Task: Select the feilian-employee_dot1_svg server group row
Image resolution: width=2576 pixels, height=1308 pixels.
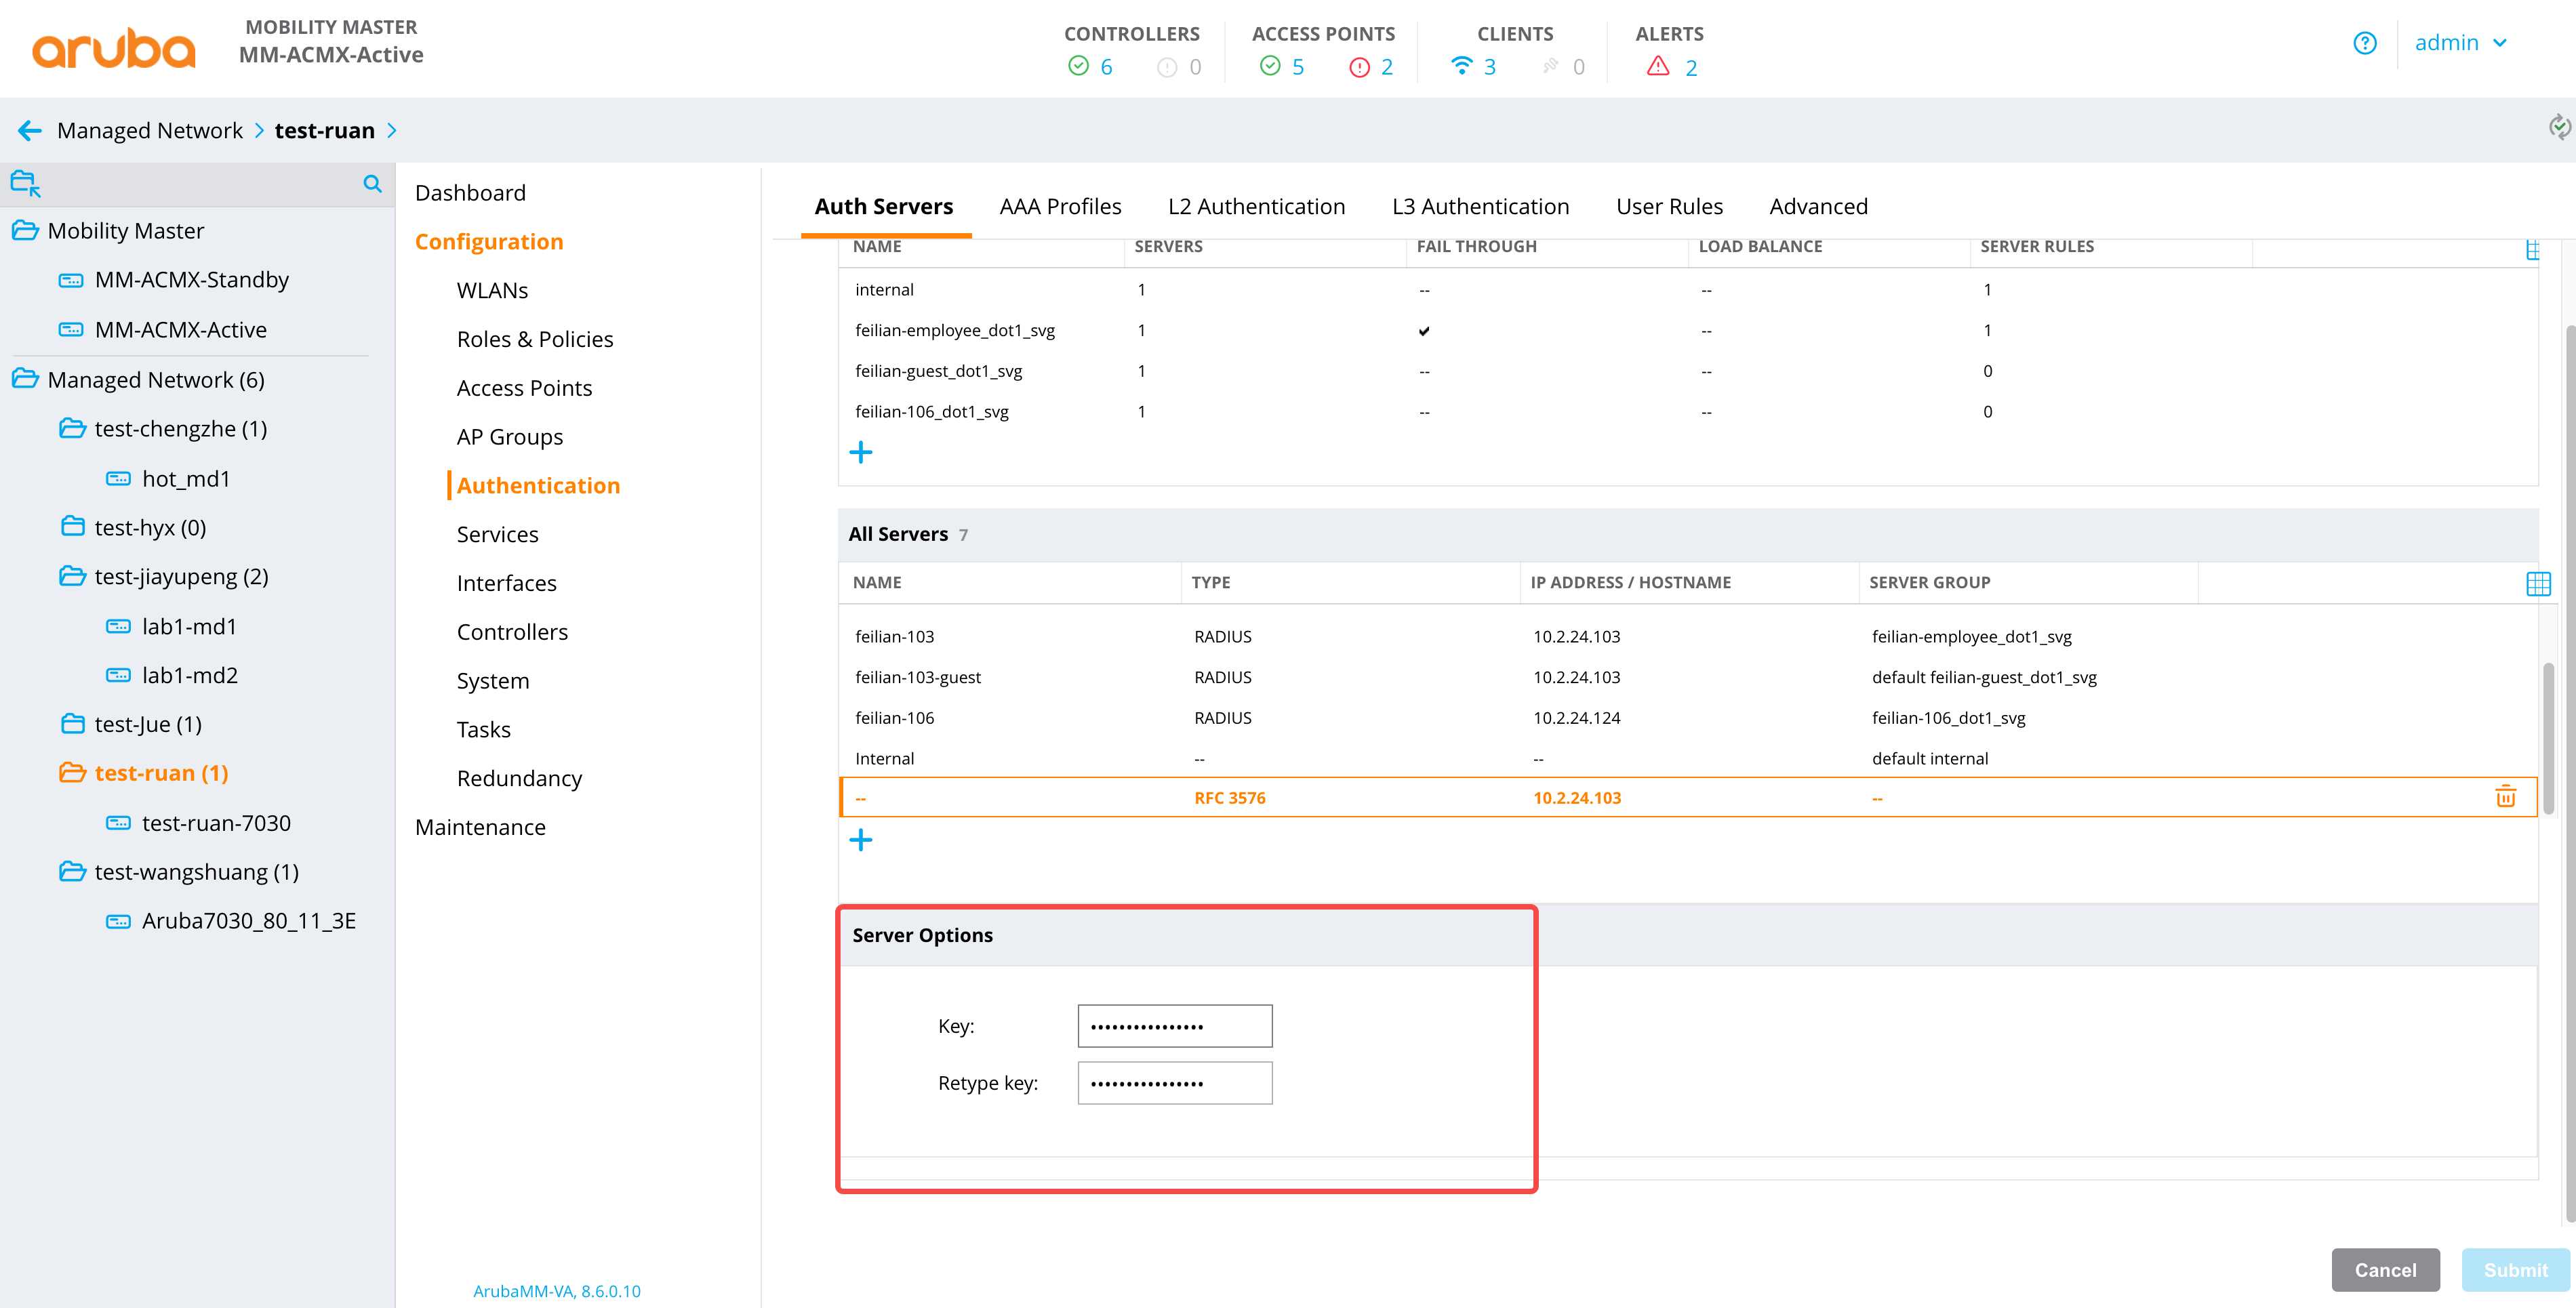Action: click(x=1687, y=330)
